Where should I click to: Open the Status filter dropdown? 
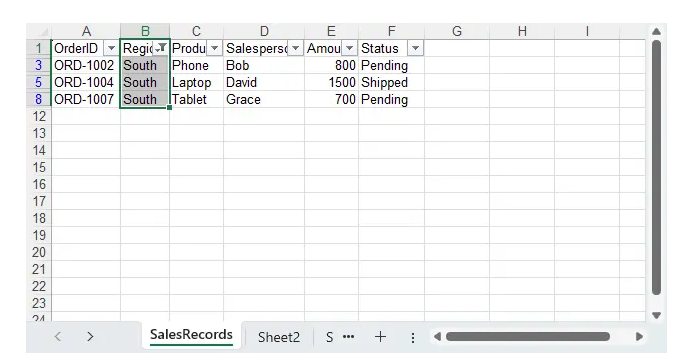[415, 48]
